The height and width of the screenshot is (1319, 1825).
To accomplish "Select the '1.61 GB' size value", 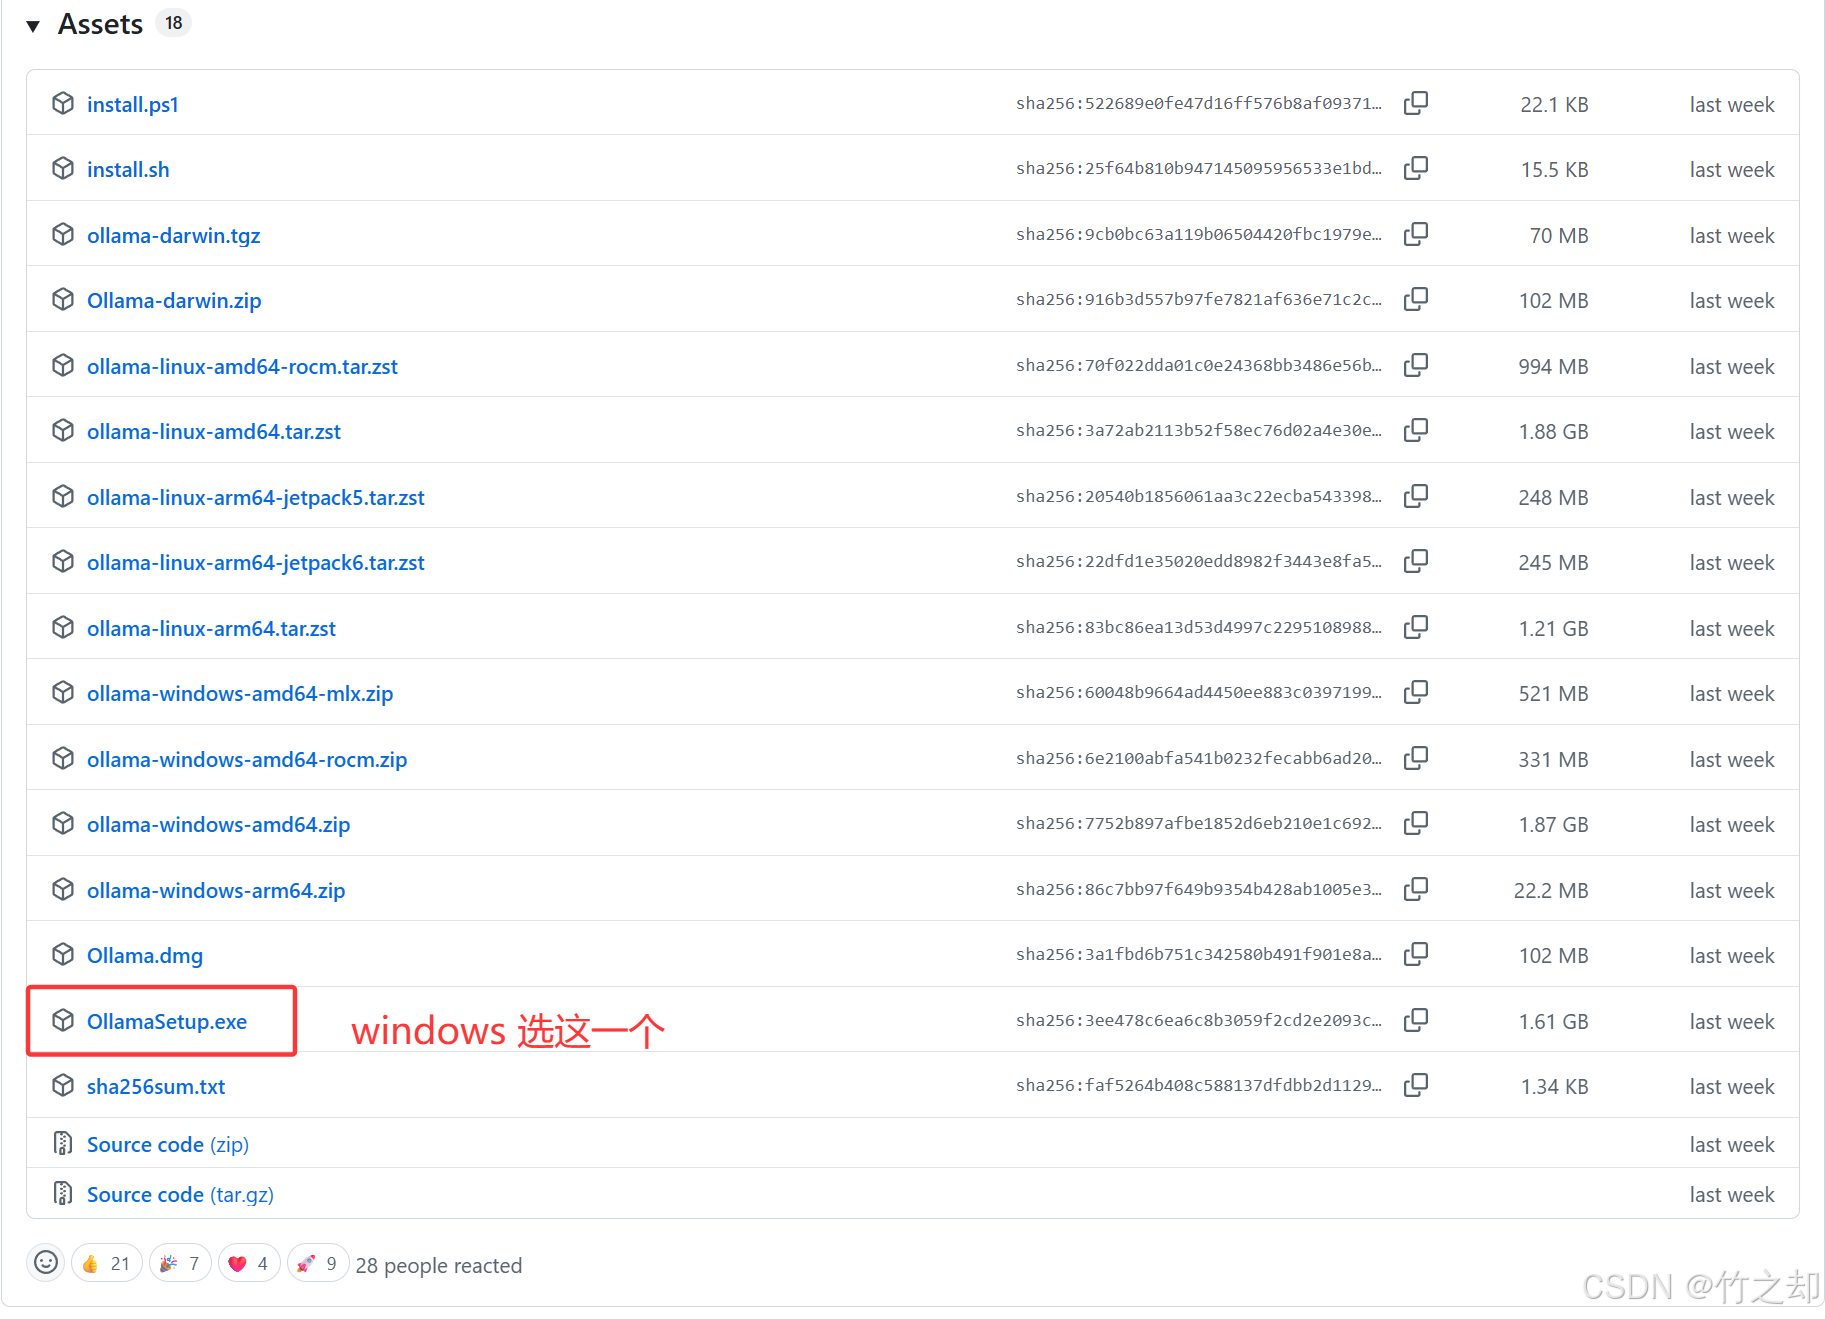I will tap(1553, 1021).
